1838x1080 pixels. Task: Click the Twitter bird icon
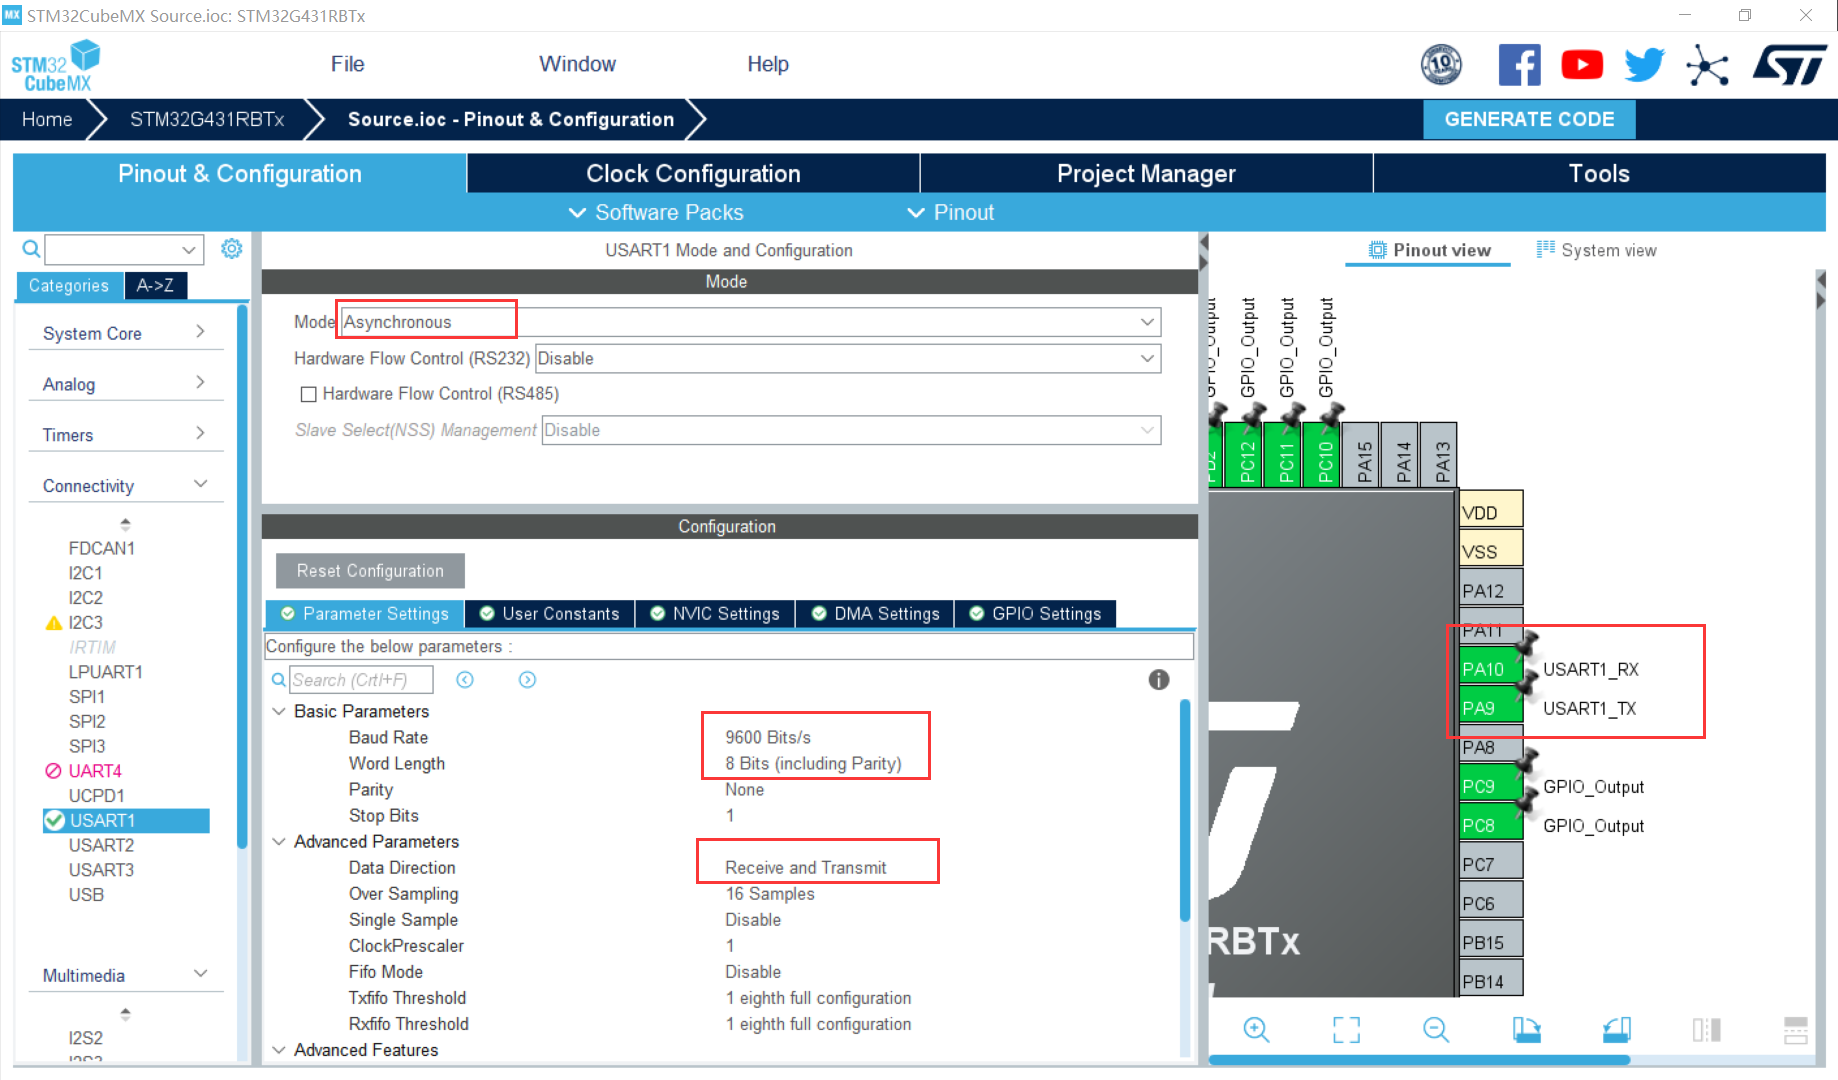pos(1643,66)
